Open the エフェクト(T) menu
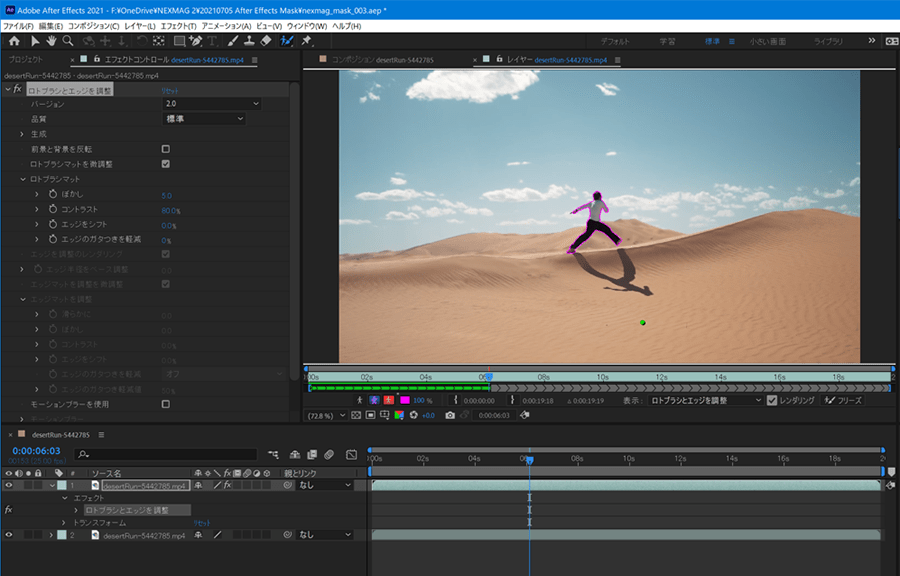 [178, 25]
